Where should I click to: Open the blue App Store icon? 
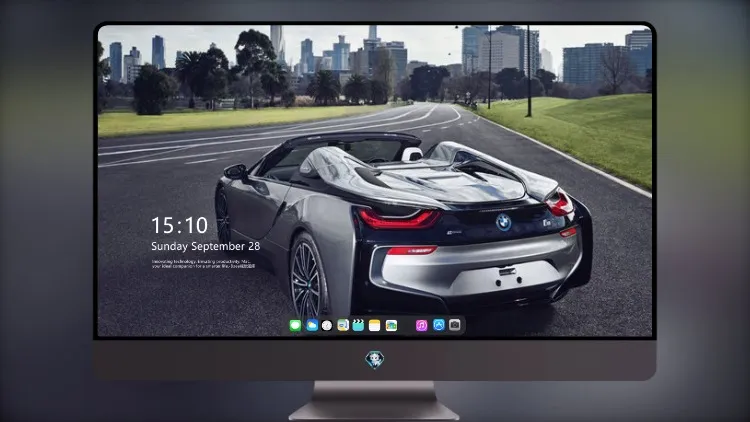pyautogui.click(x=439, y=325)
